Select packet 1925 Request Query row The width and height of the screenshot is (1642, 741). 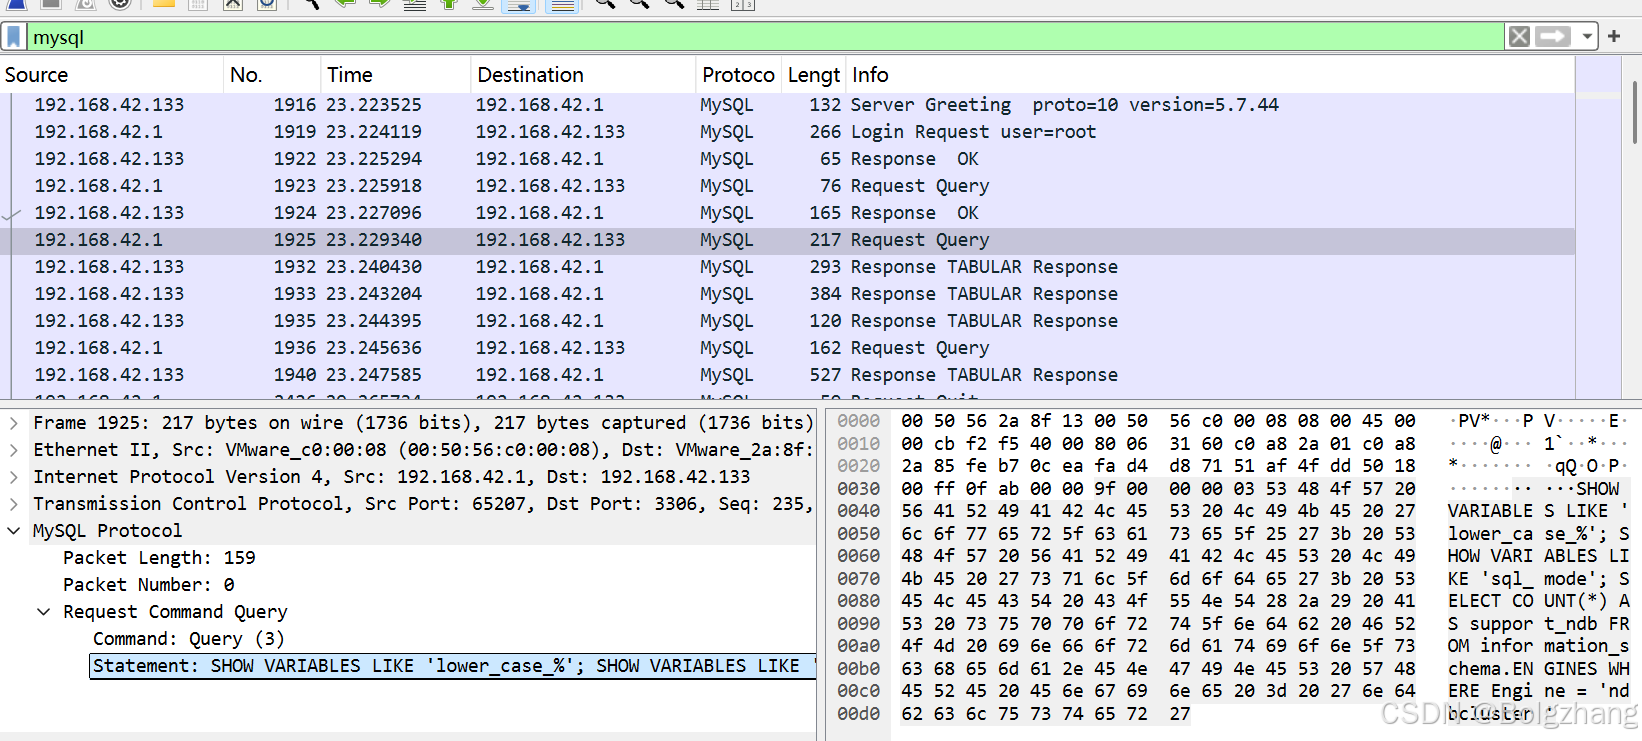coord(788,240)
